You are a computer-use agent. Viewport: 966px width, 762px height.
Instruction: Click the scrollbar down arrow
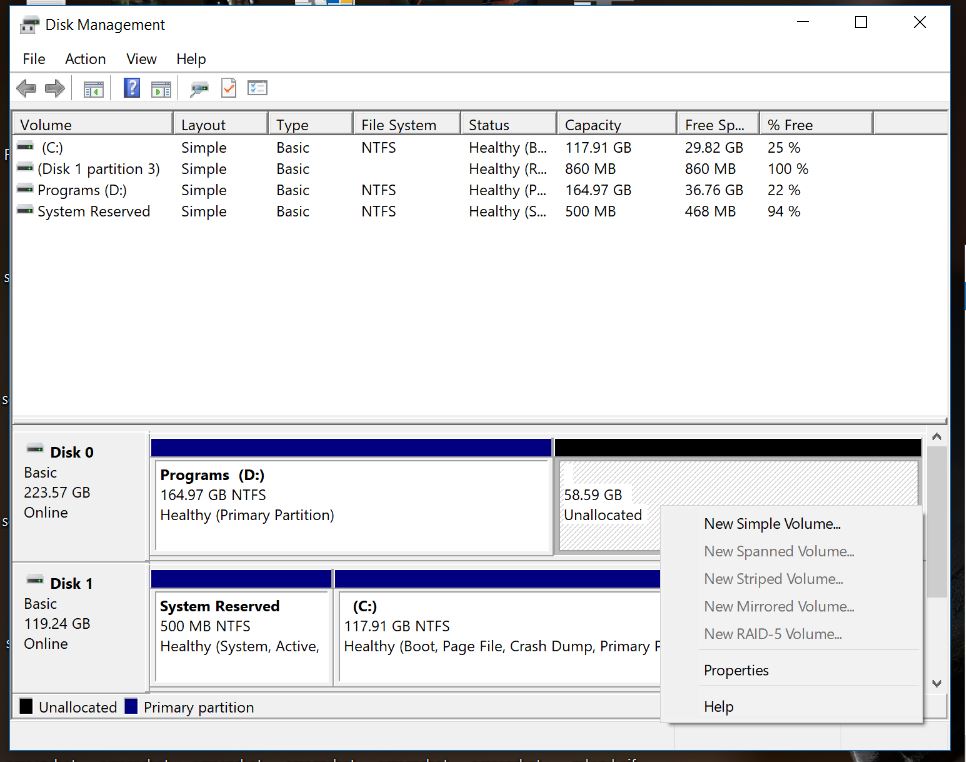coord(936,683)
